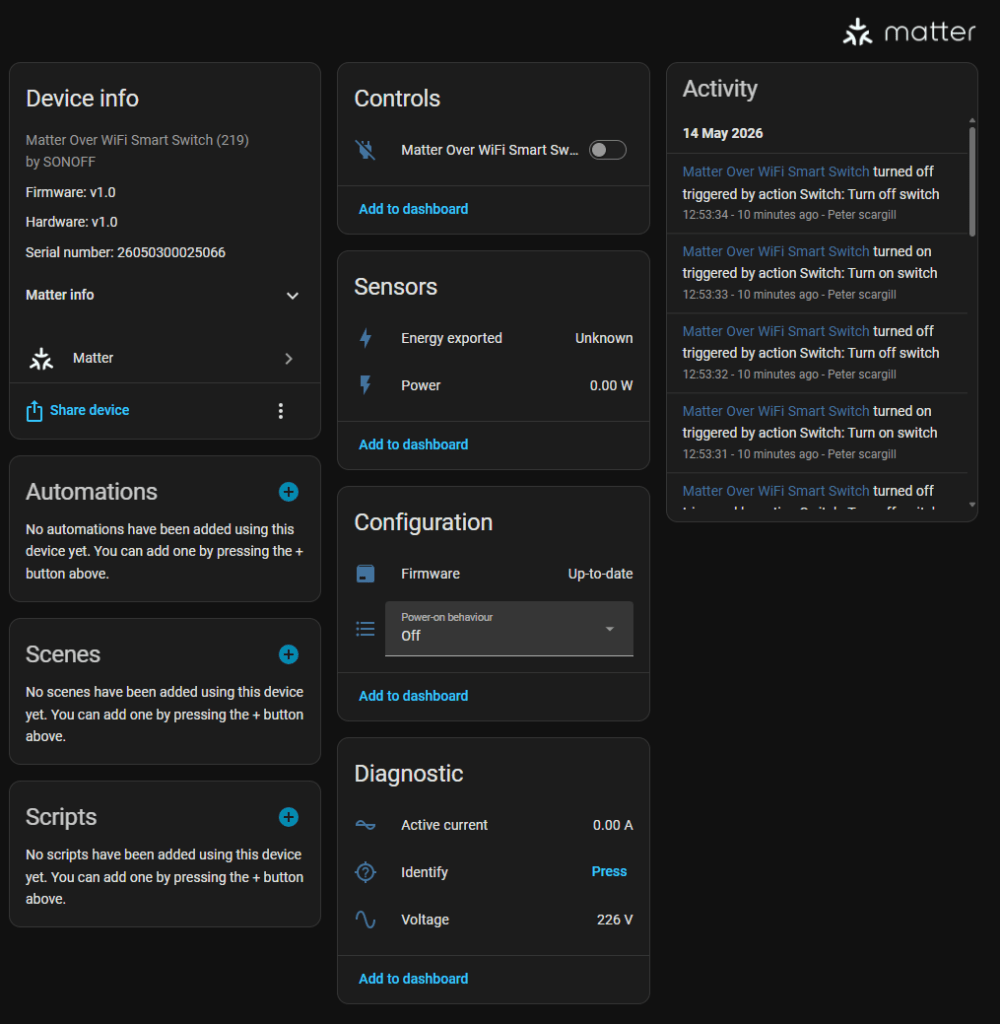Click the Share device upload icon
The height and width of the screenshot is (1024, 1000).
click(x=35, y=411)
